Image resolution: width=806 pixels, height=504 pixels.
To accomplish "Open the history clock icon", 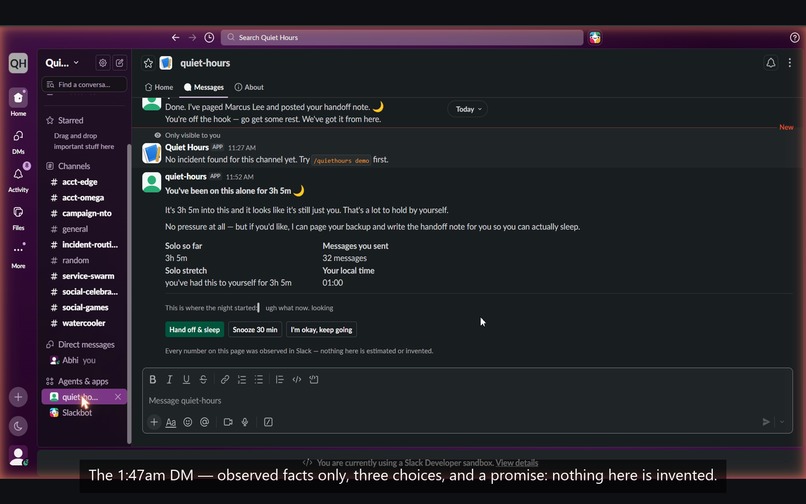I will (x=209, y=38).
